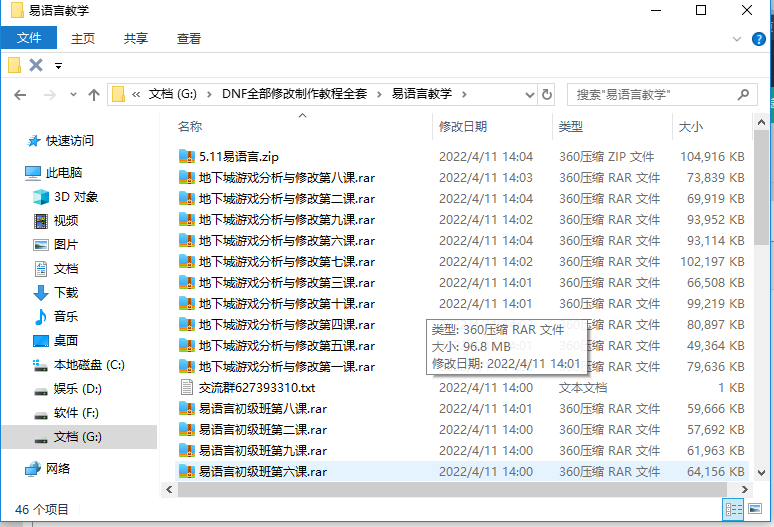Select 地下城游戏分析与修改第一课.rar

(286, 367)
